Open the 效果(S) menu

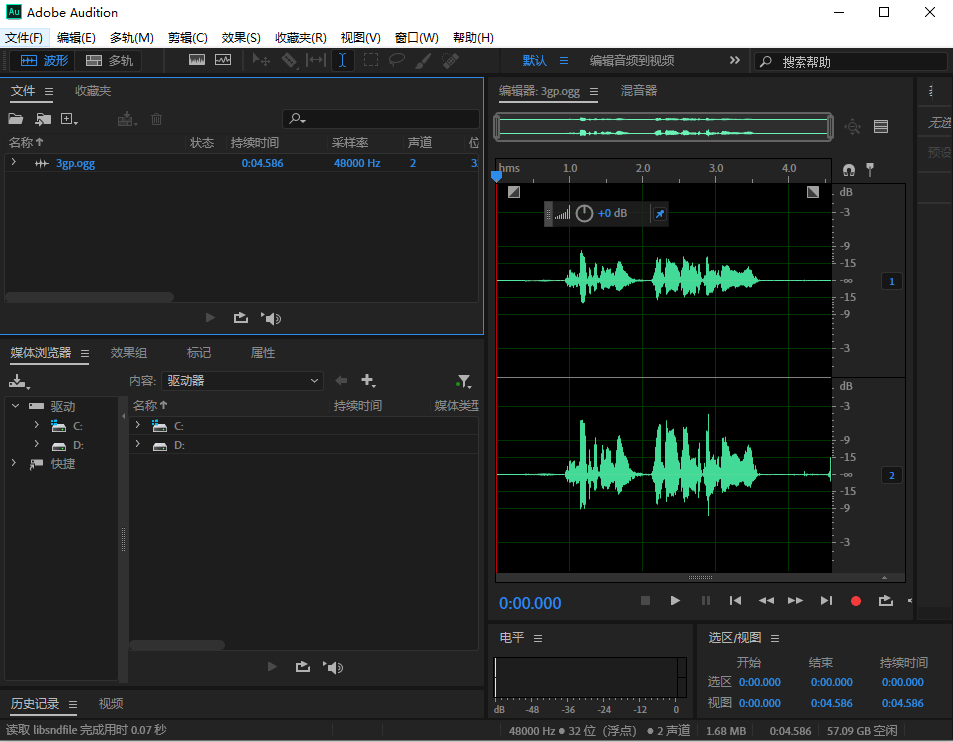pos(241,38)
